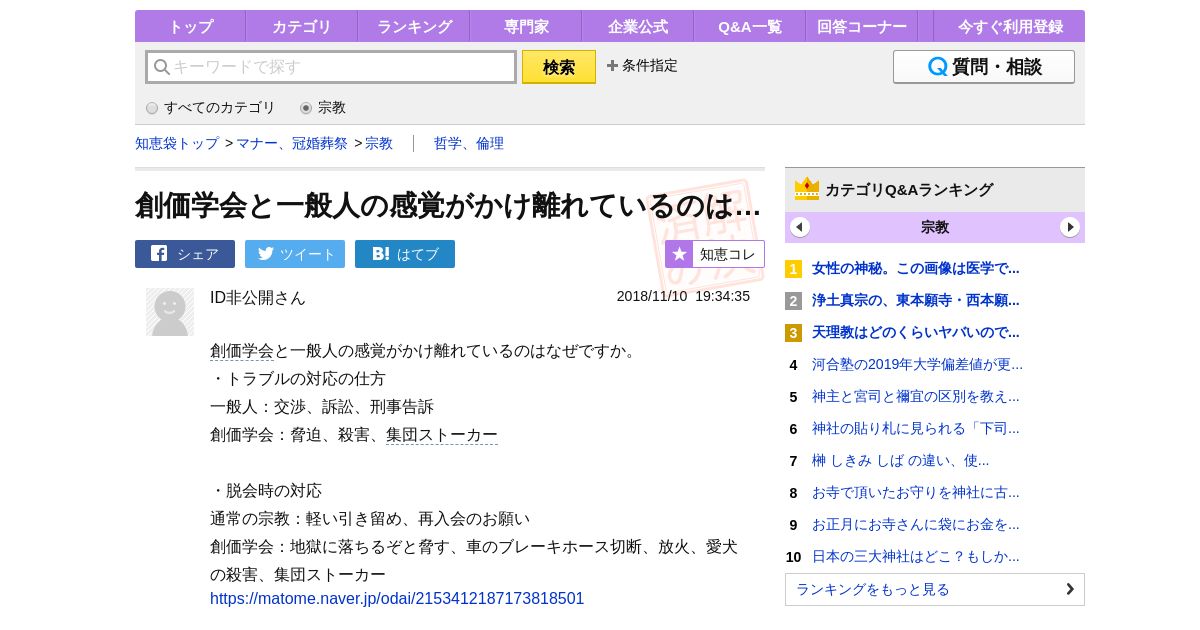The image size is (1200, 630).
Task: Click ランキングをもっと見る button
Action: [935, 589]
